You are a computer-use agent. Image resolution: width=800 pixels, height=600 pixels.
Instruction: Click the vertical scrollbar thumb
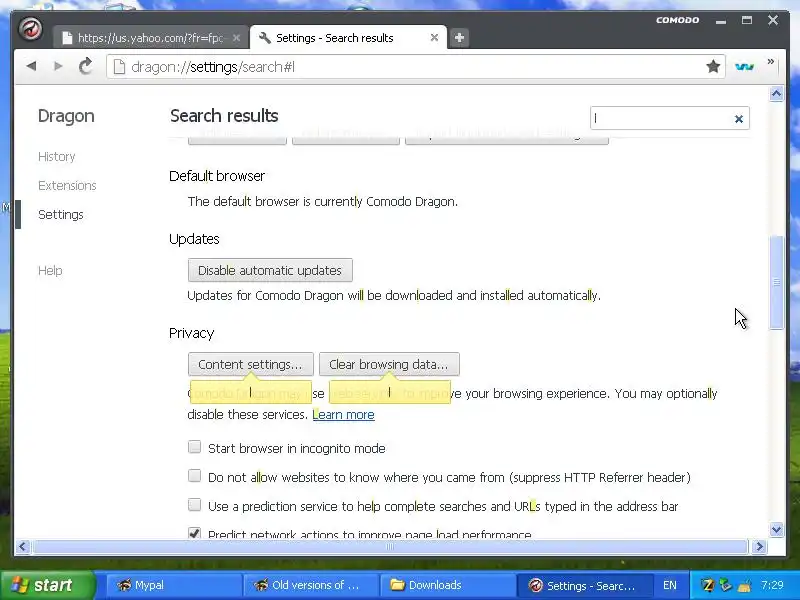[x=777, y=282]
